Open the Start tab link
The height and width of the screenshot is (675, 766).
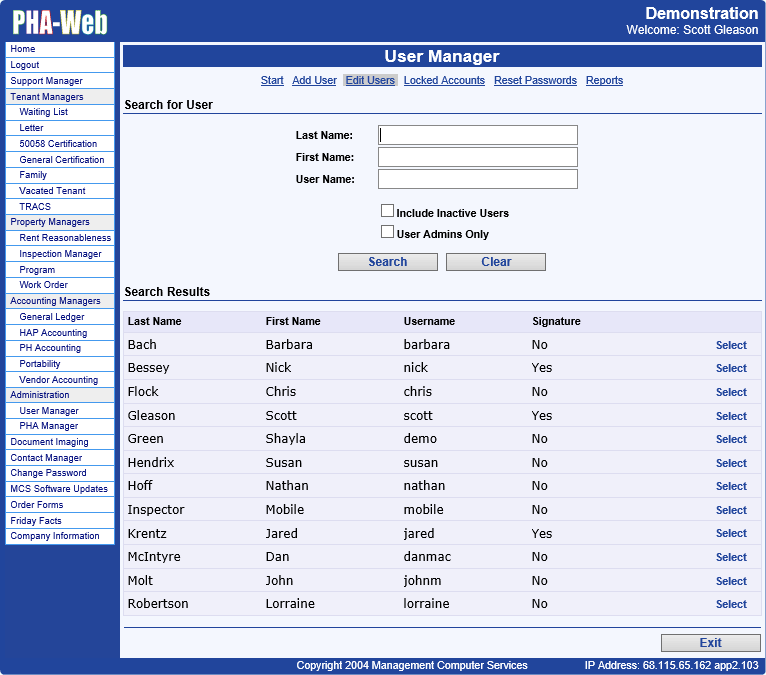[272, 80]
